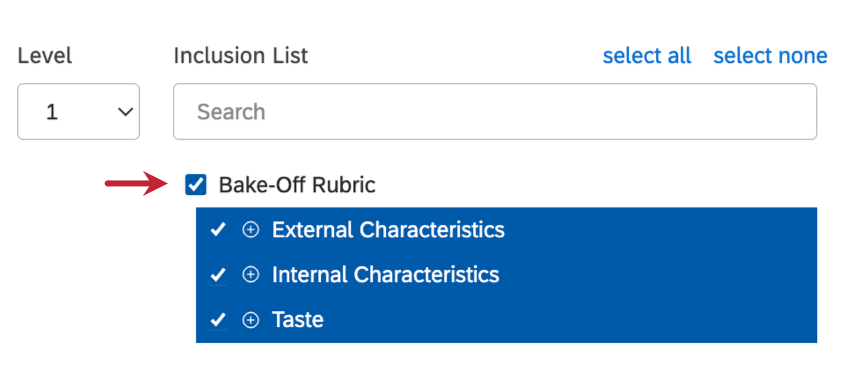850x368 pixels.
Task: Uncheck the Bake-Off Rubric checkbox
Action: pyautogui.click(x=196, y=185)
